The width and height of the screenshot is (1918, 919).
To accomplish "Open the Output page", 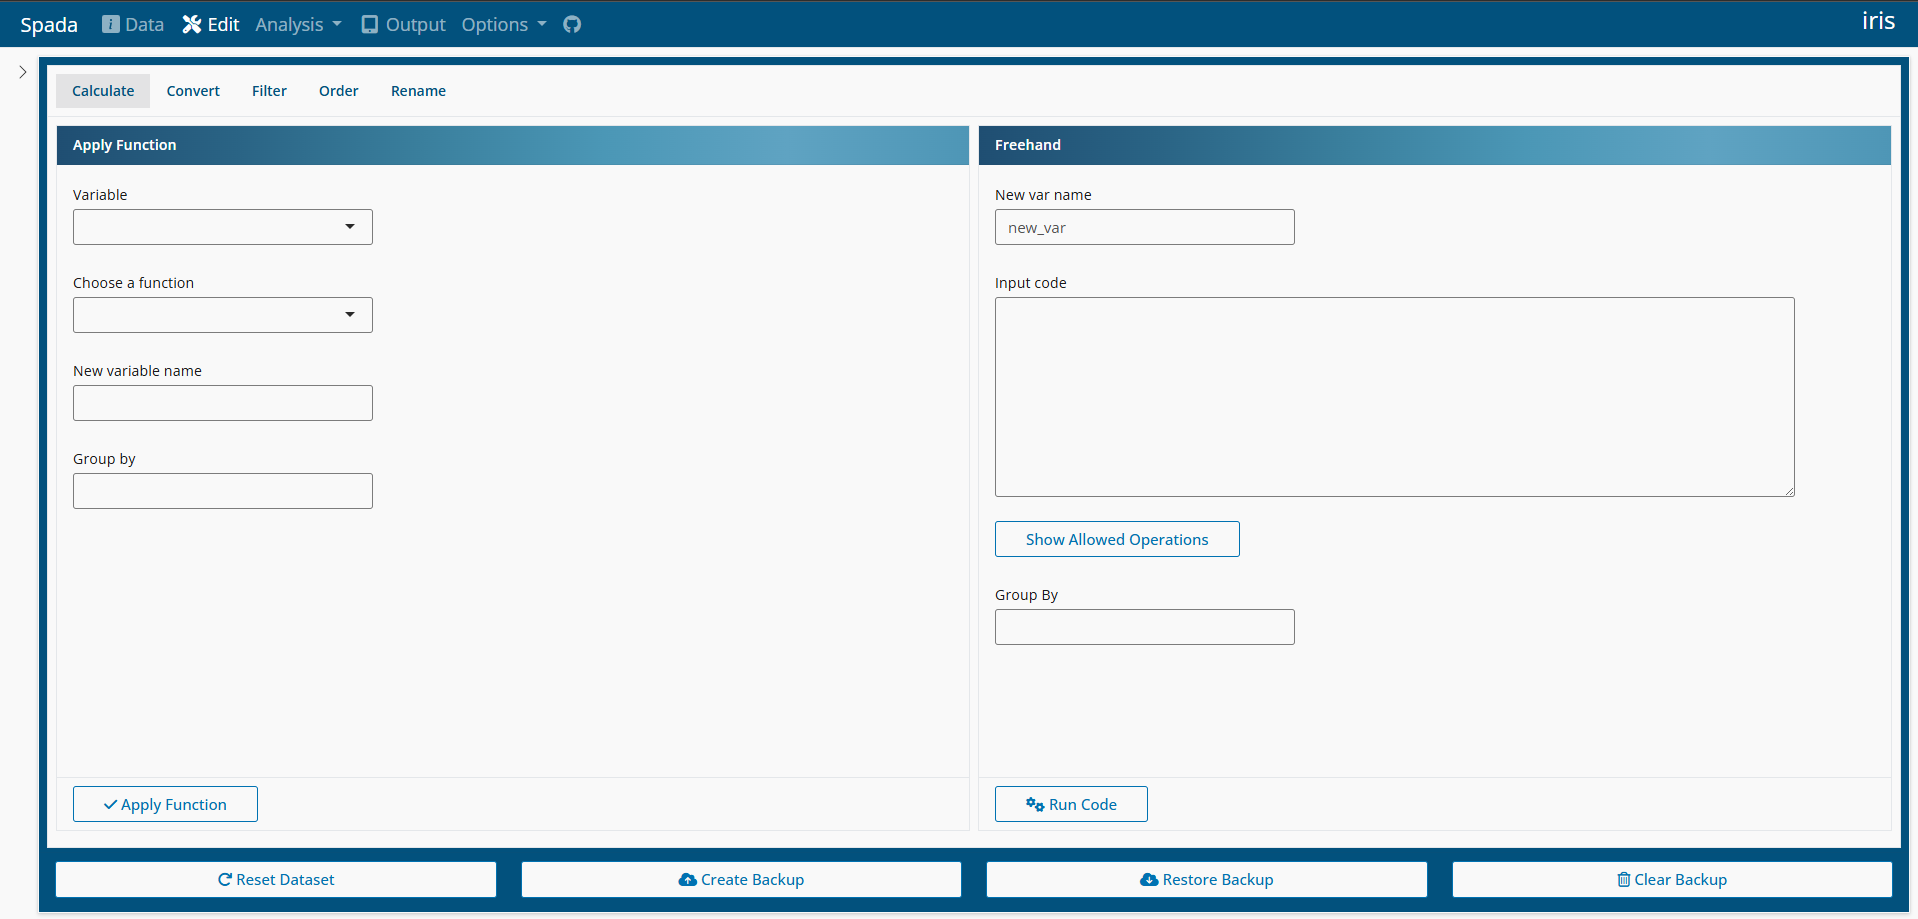I will click(403, 24).
